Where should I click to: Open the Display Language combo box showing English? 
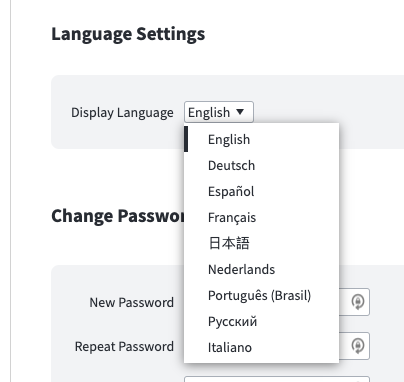pos(219,112)
